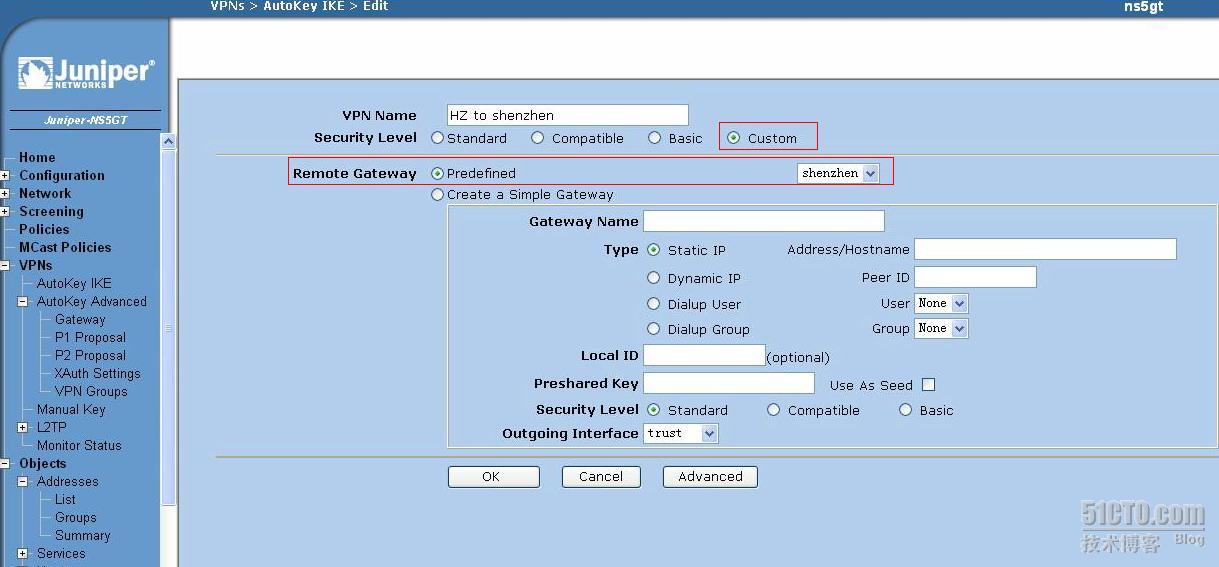Toggle the Use As Seed checkbox
The width and height of the screenshot is (1219, 567).
pos(928,385)
